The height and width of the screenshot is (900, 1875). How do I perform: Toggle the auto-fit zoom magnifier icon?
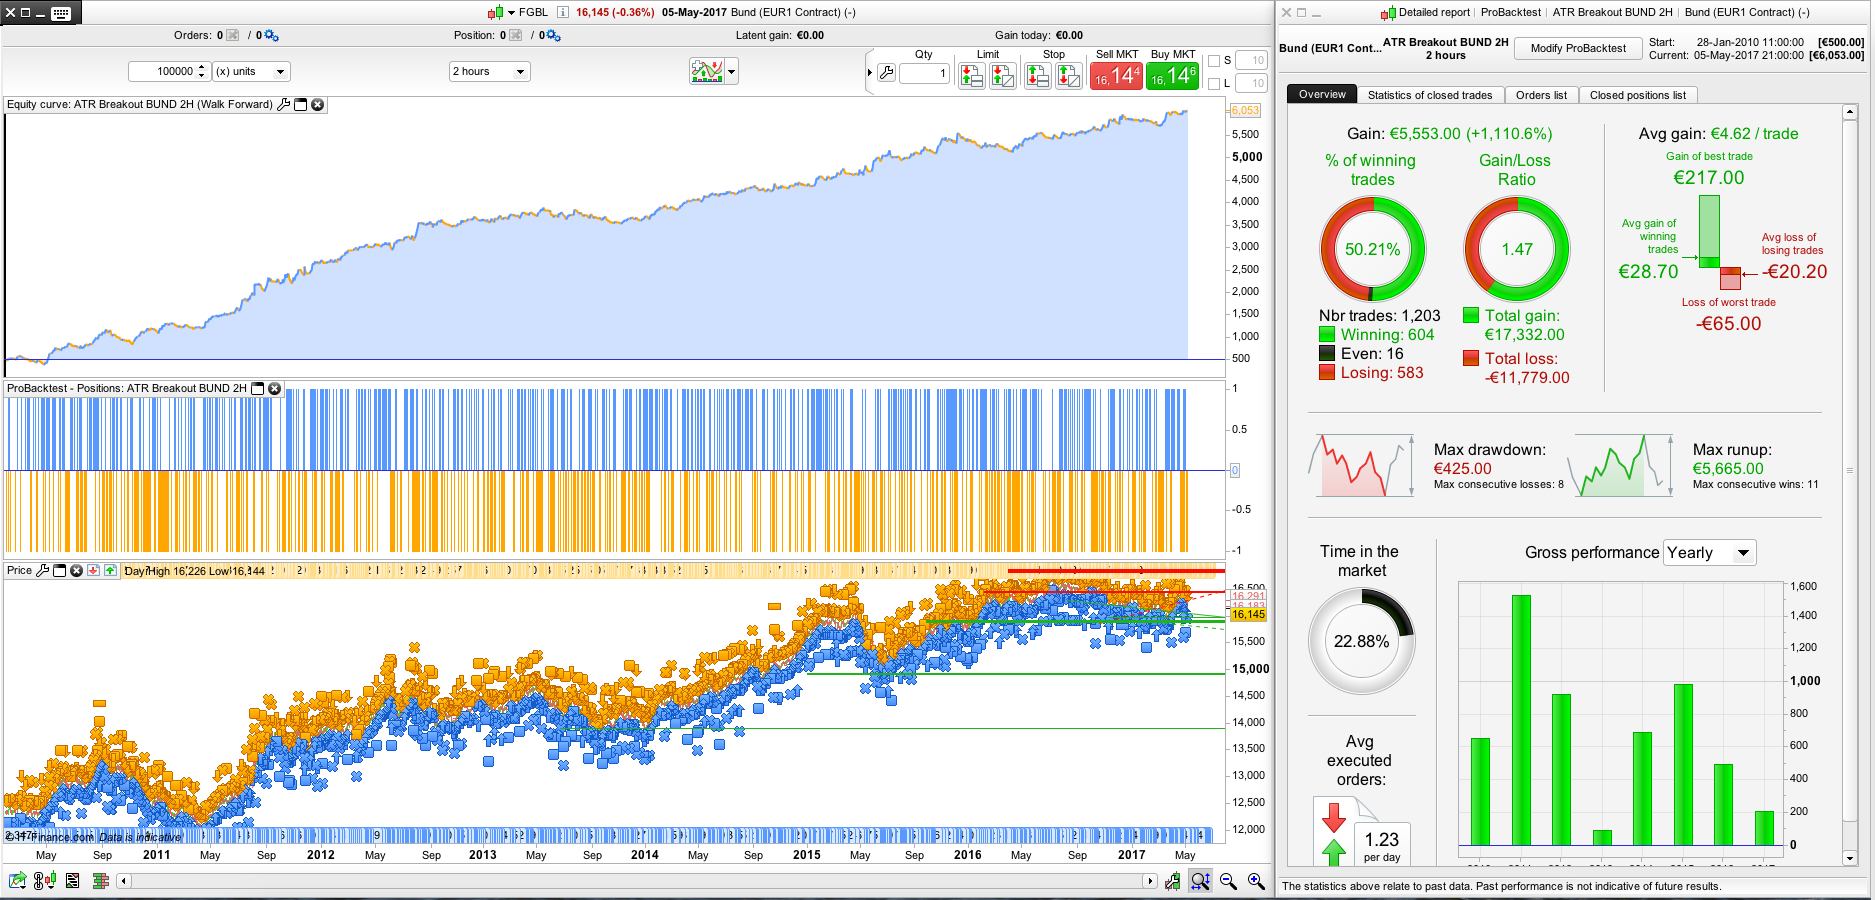pyautogui.click(x=1200, y=881)
